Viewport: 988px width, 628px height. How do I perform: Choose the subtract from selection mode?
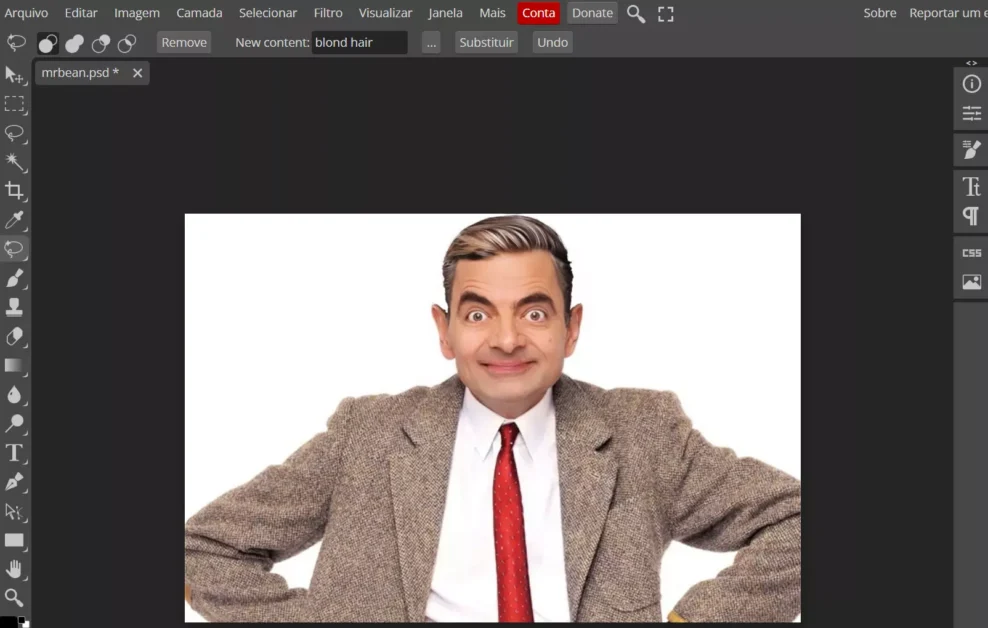pyautogui.click(x=101, y=43)
